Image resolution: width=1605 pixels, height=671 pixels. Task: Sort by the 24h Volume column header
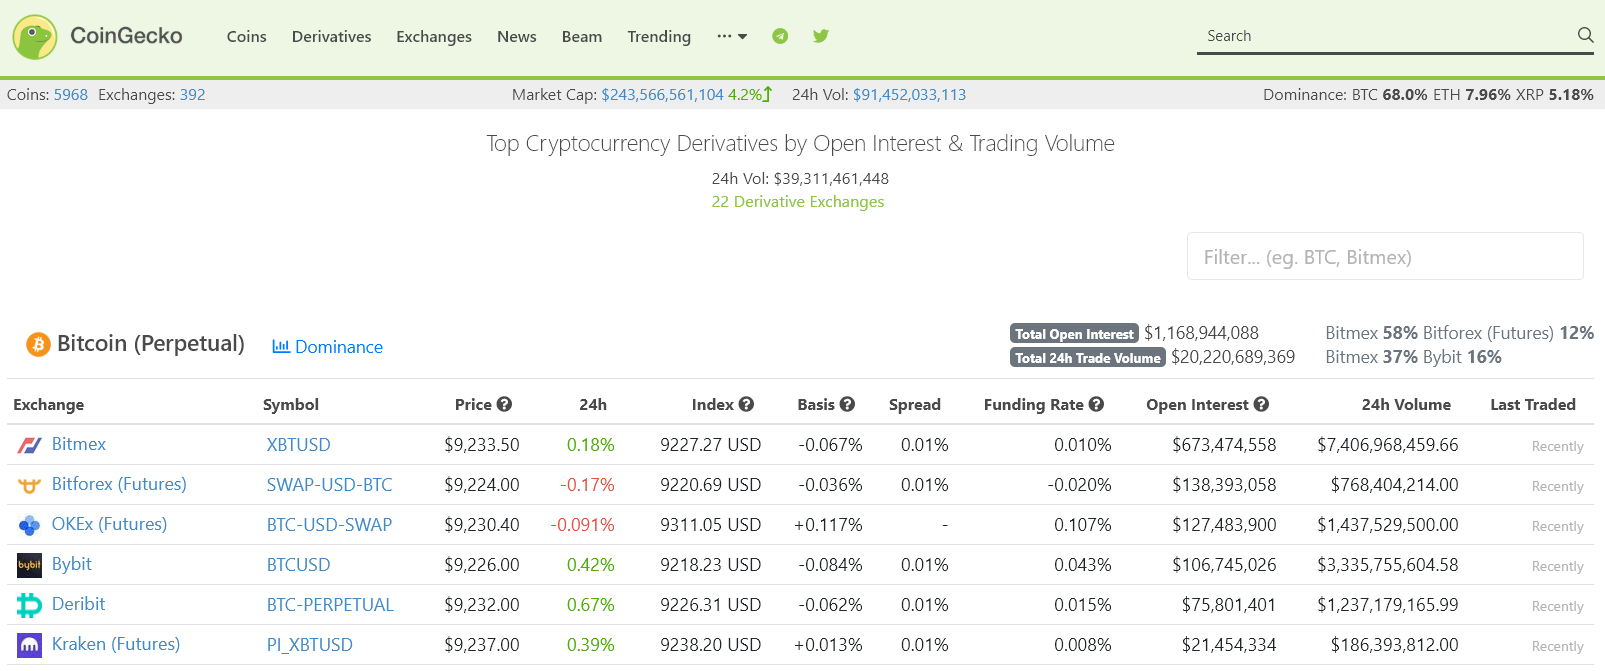(x=1405, y=404)
